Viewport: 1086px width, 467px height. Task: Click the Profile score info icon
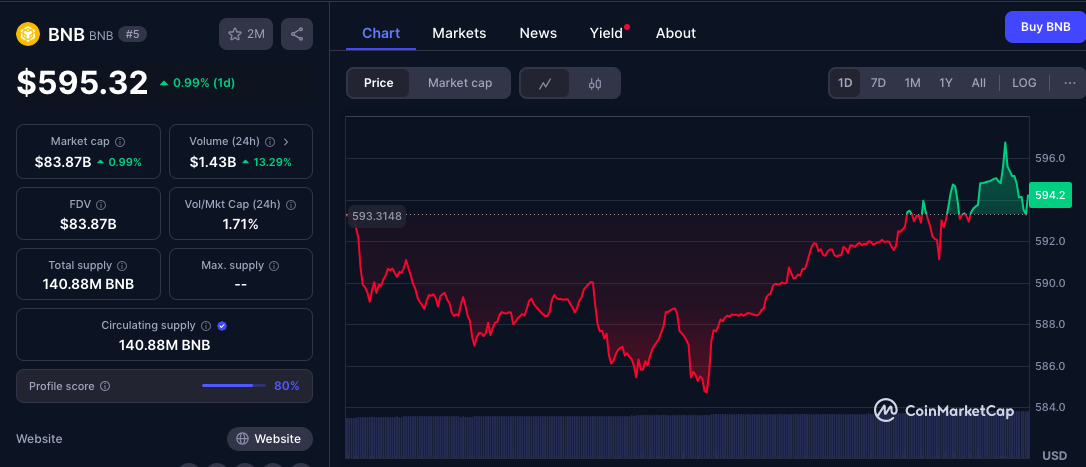(105, 386)
